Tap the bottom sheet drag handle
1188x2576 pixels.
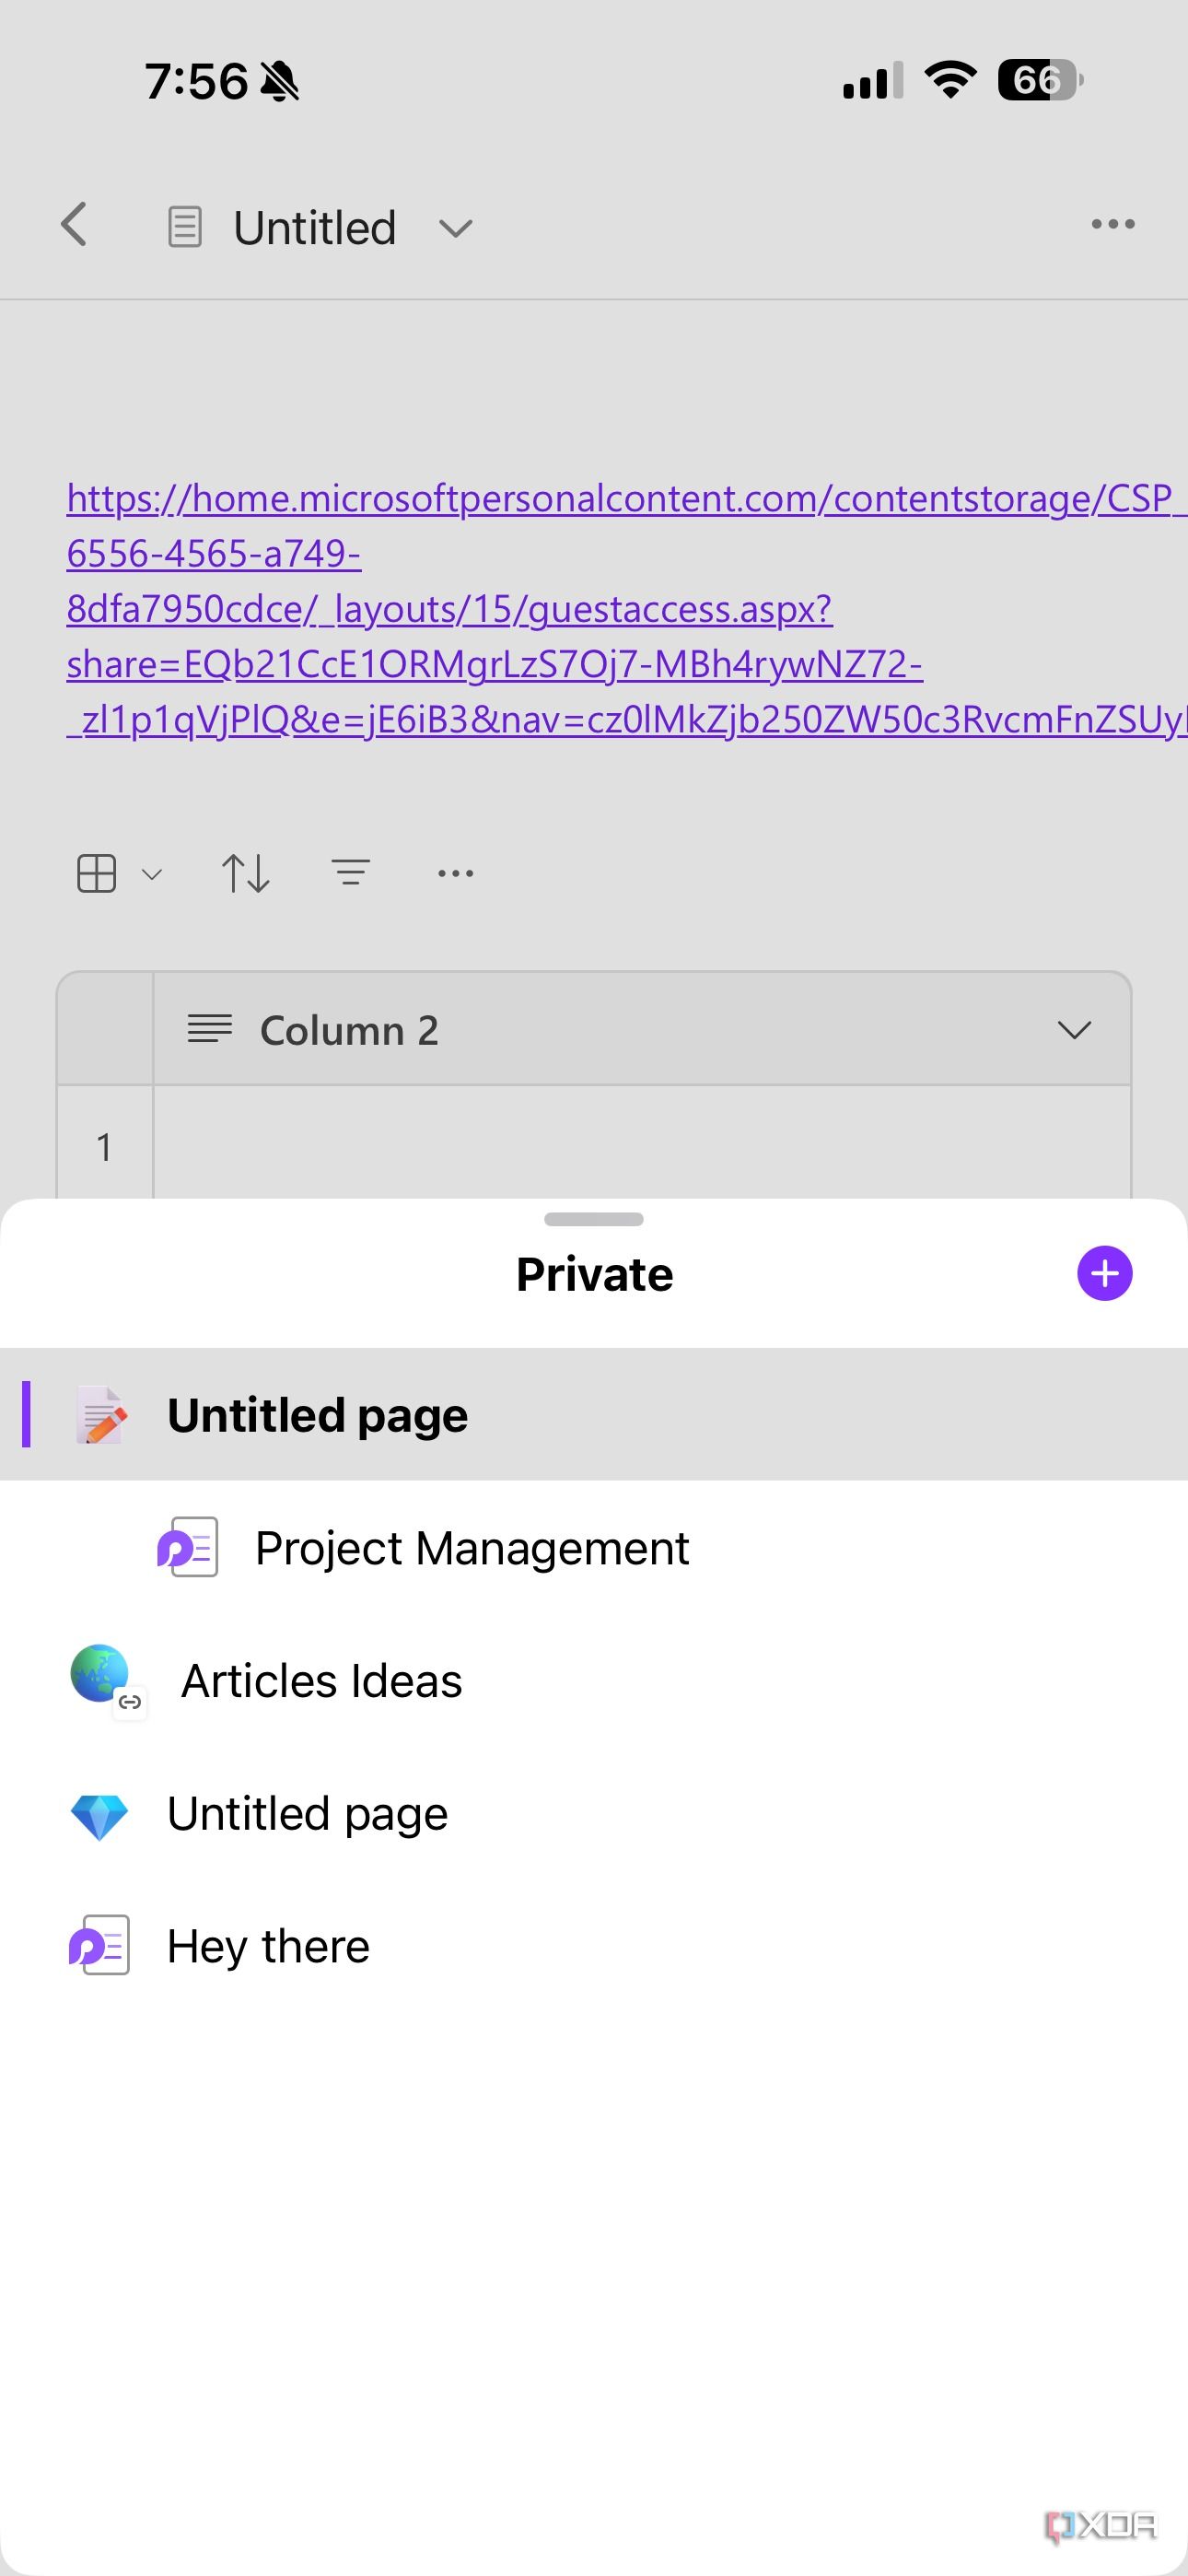pos(594,1219)
